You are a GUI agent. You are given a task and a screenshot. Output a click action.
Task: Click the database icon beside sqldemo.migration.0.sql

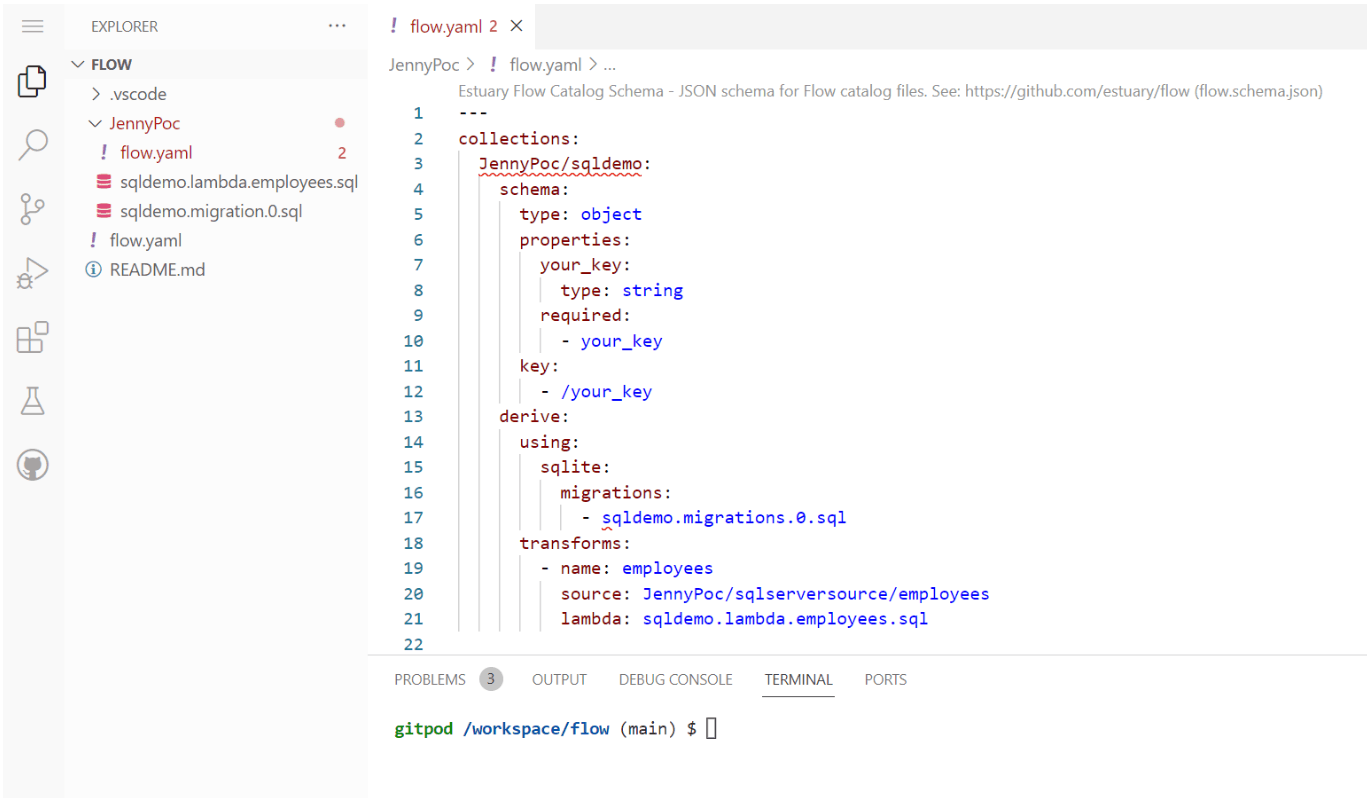pos(104,211)
